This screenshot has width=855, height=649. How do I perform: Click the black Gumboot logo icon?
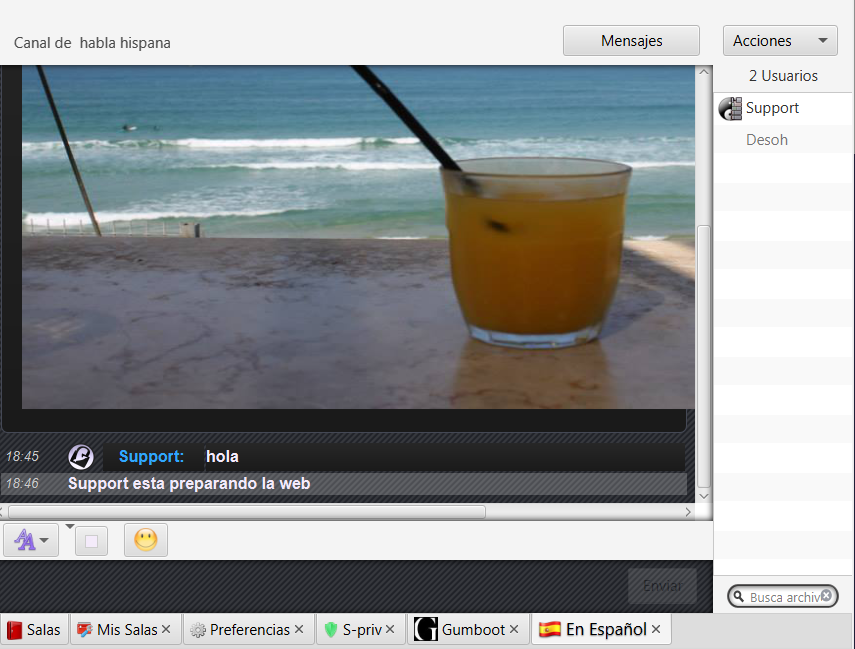[424, 629]
